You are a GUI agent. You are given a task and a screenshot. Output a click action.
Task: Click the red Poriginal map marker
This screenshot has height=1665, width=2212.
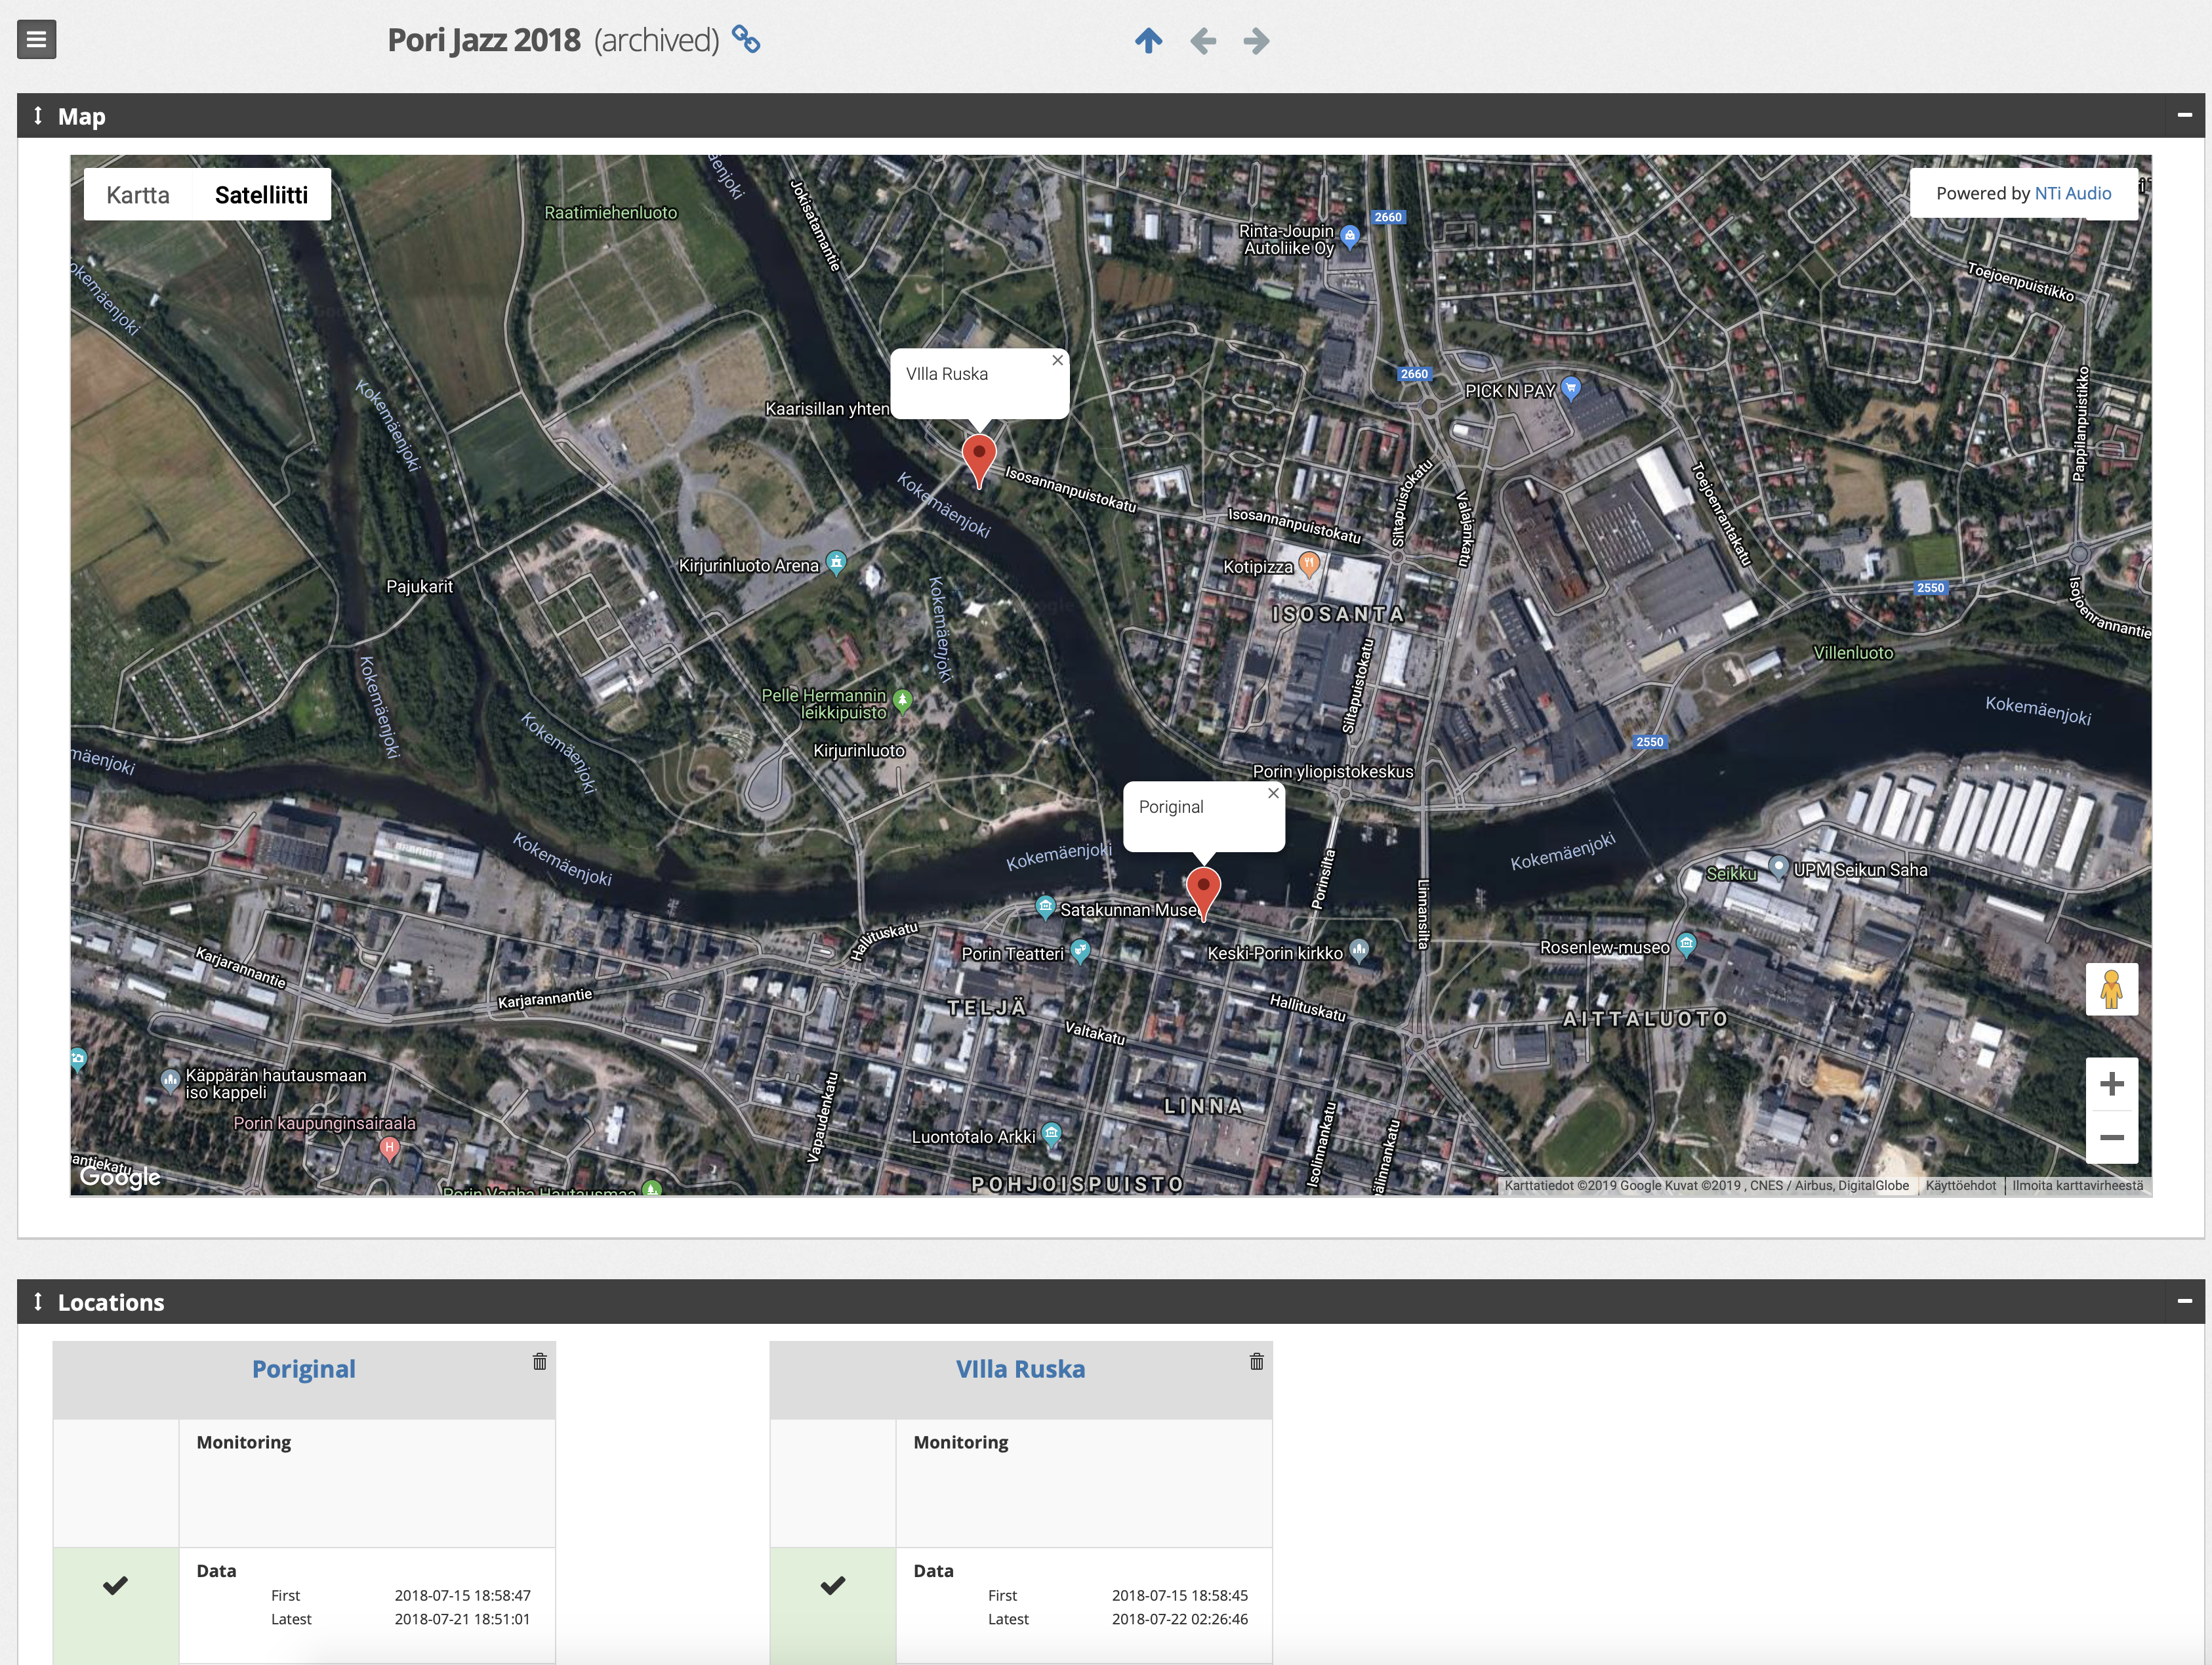(x=1203, y=888)
